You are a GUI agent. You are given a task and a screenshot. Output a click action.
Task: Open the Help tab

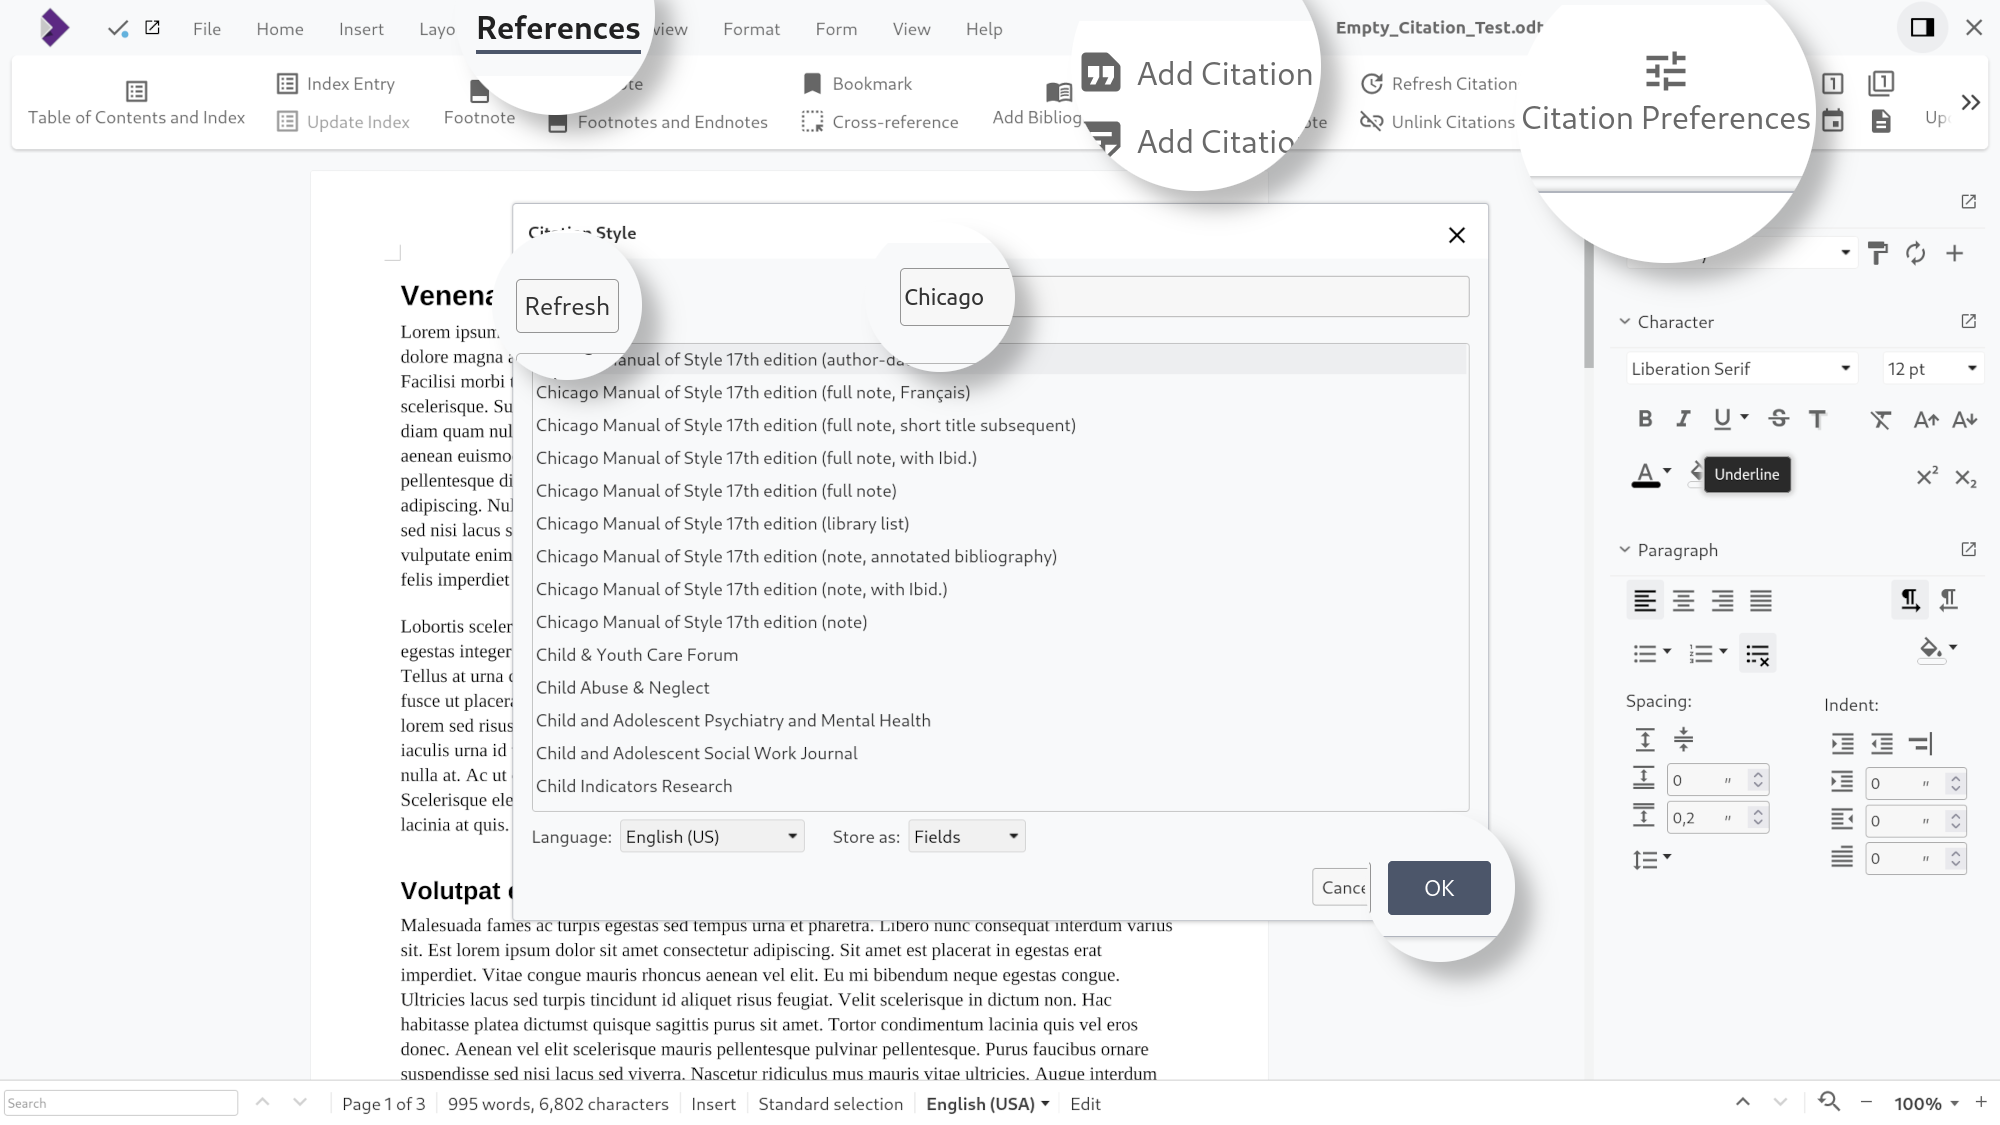pyautogui.click(x=984, y=29)
